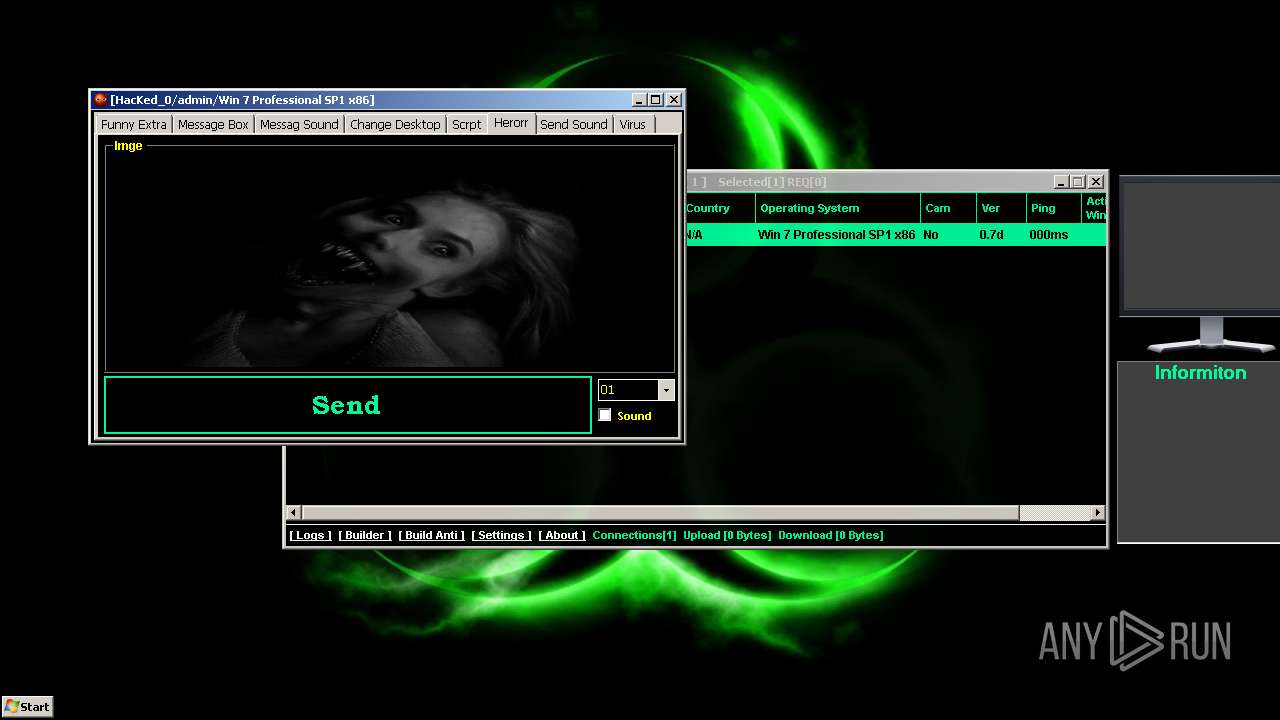Minimize the HacKed_0 admin window

click(639, 100)
